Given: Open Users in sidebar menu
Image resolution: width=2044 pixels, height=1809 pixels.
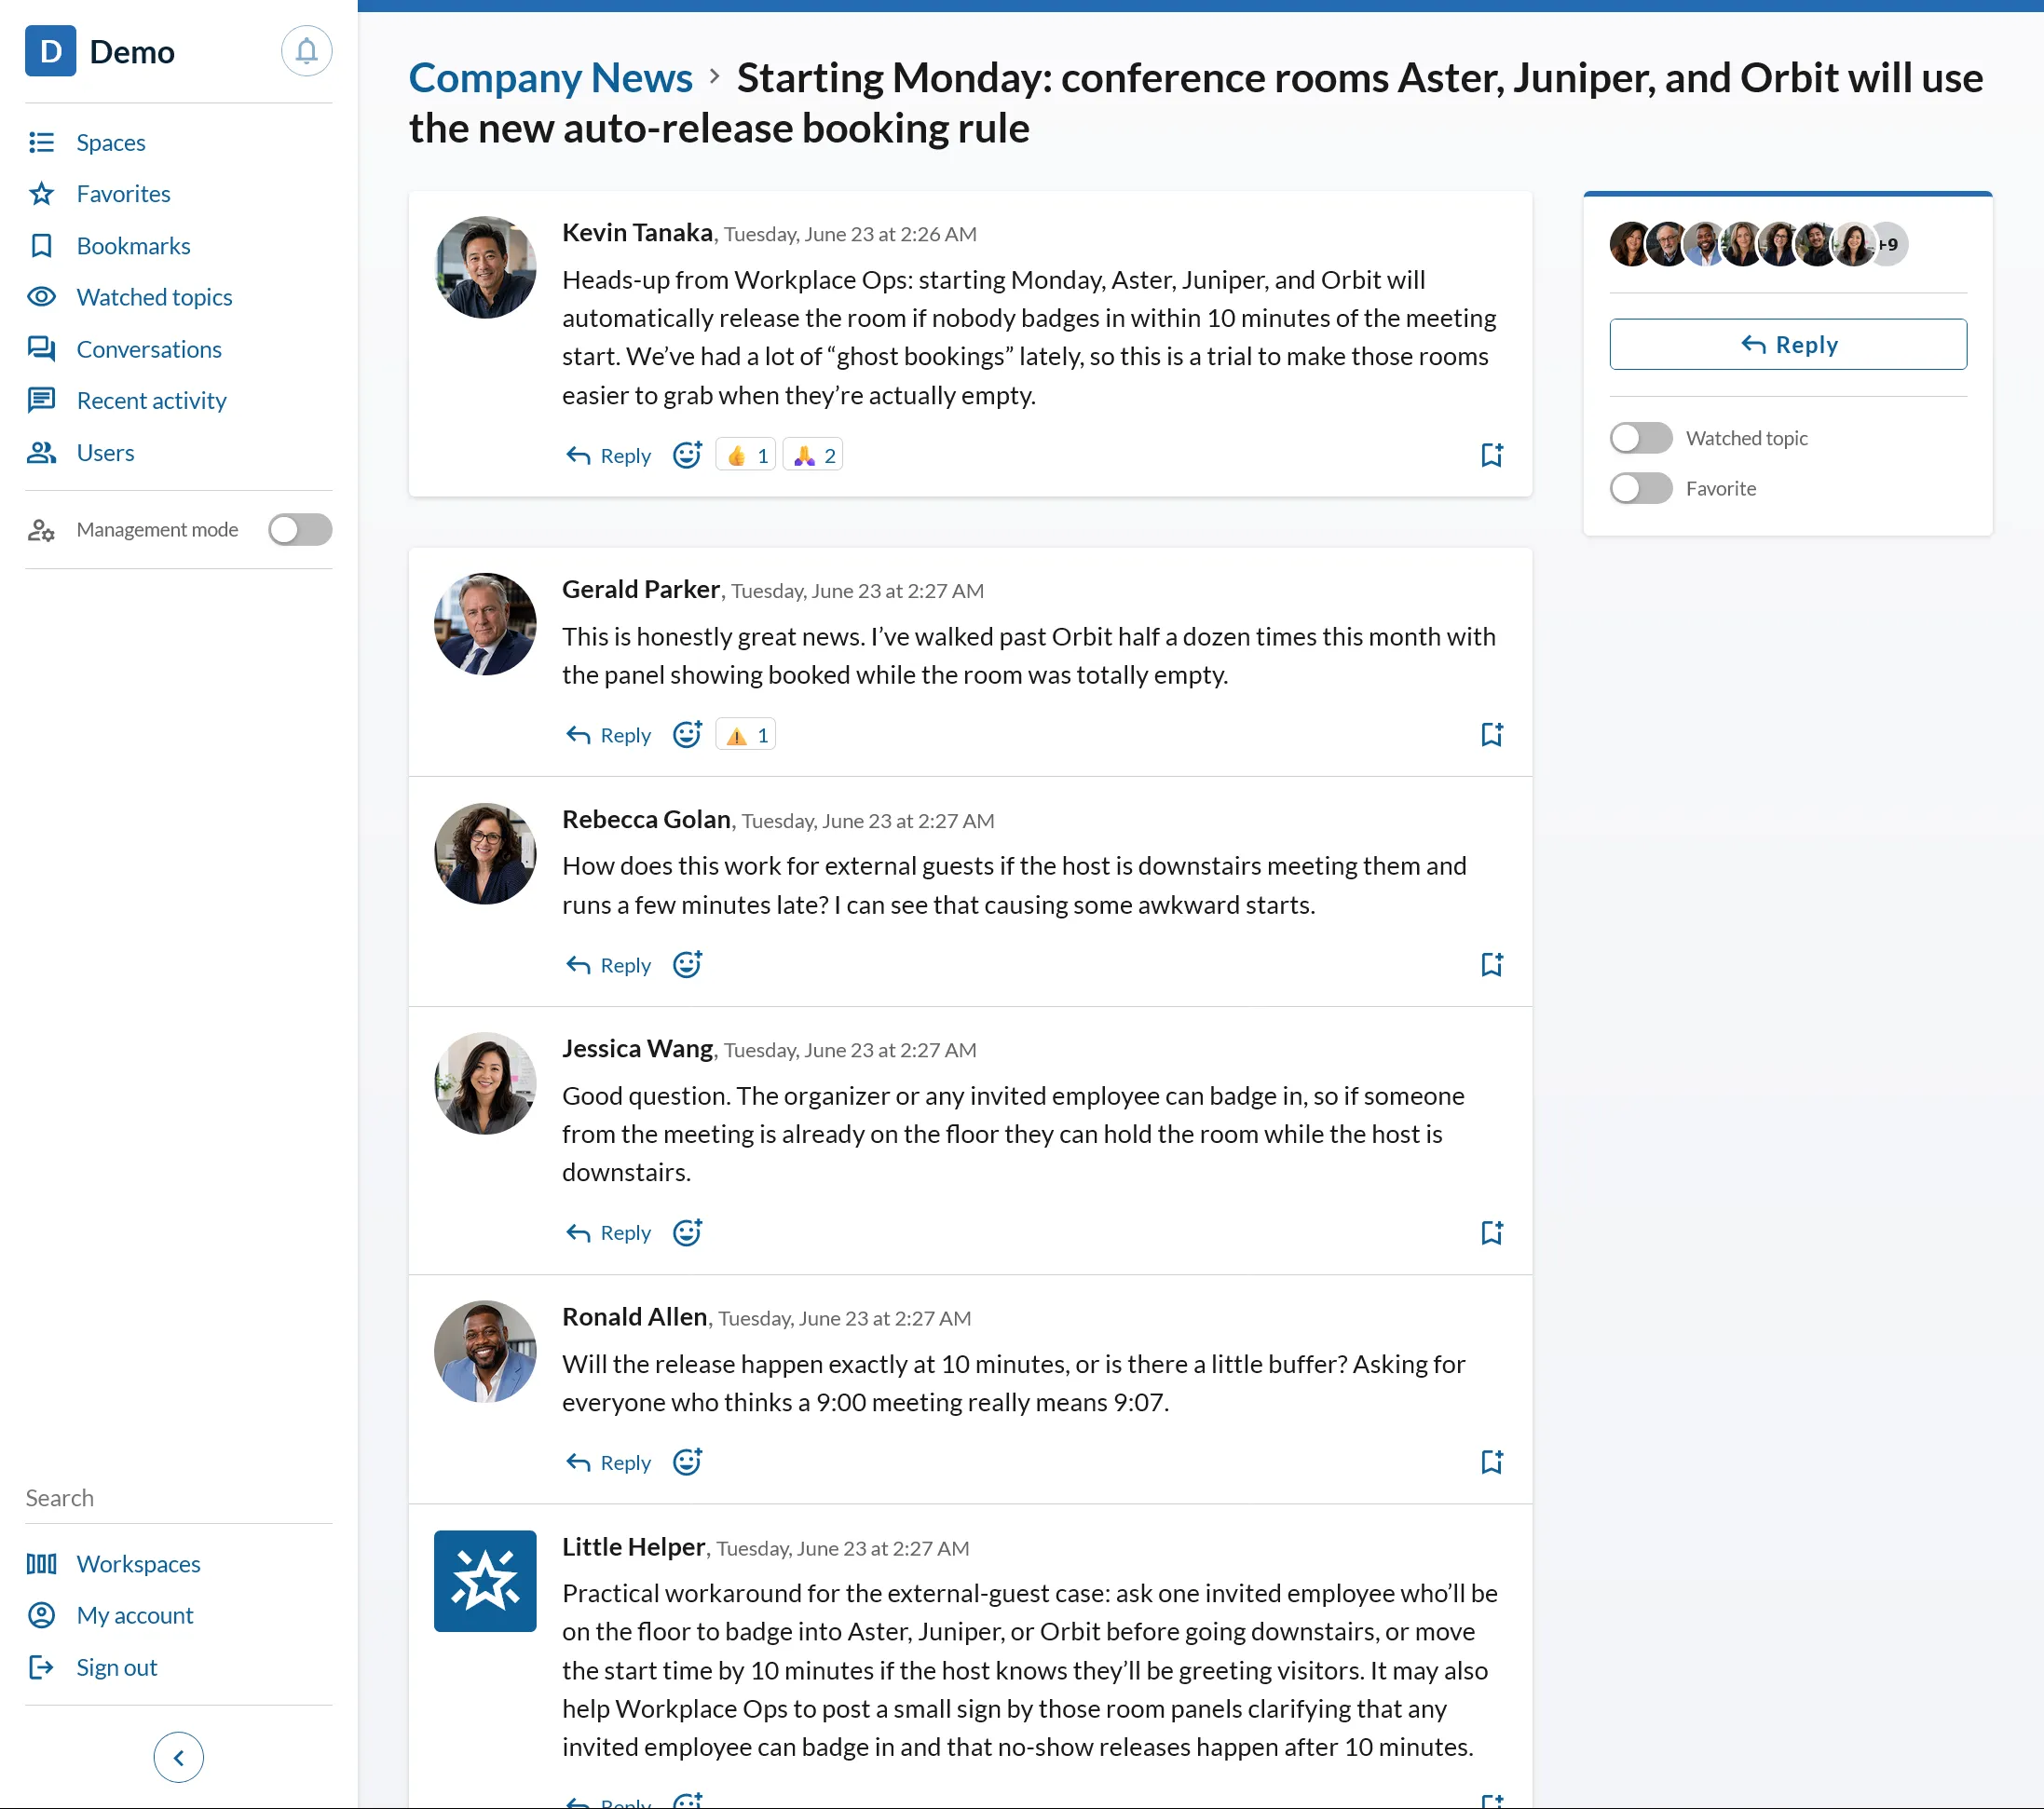Looking at the screenshot, I should coord(106,453).
